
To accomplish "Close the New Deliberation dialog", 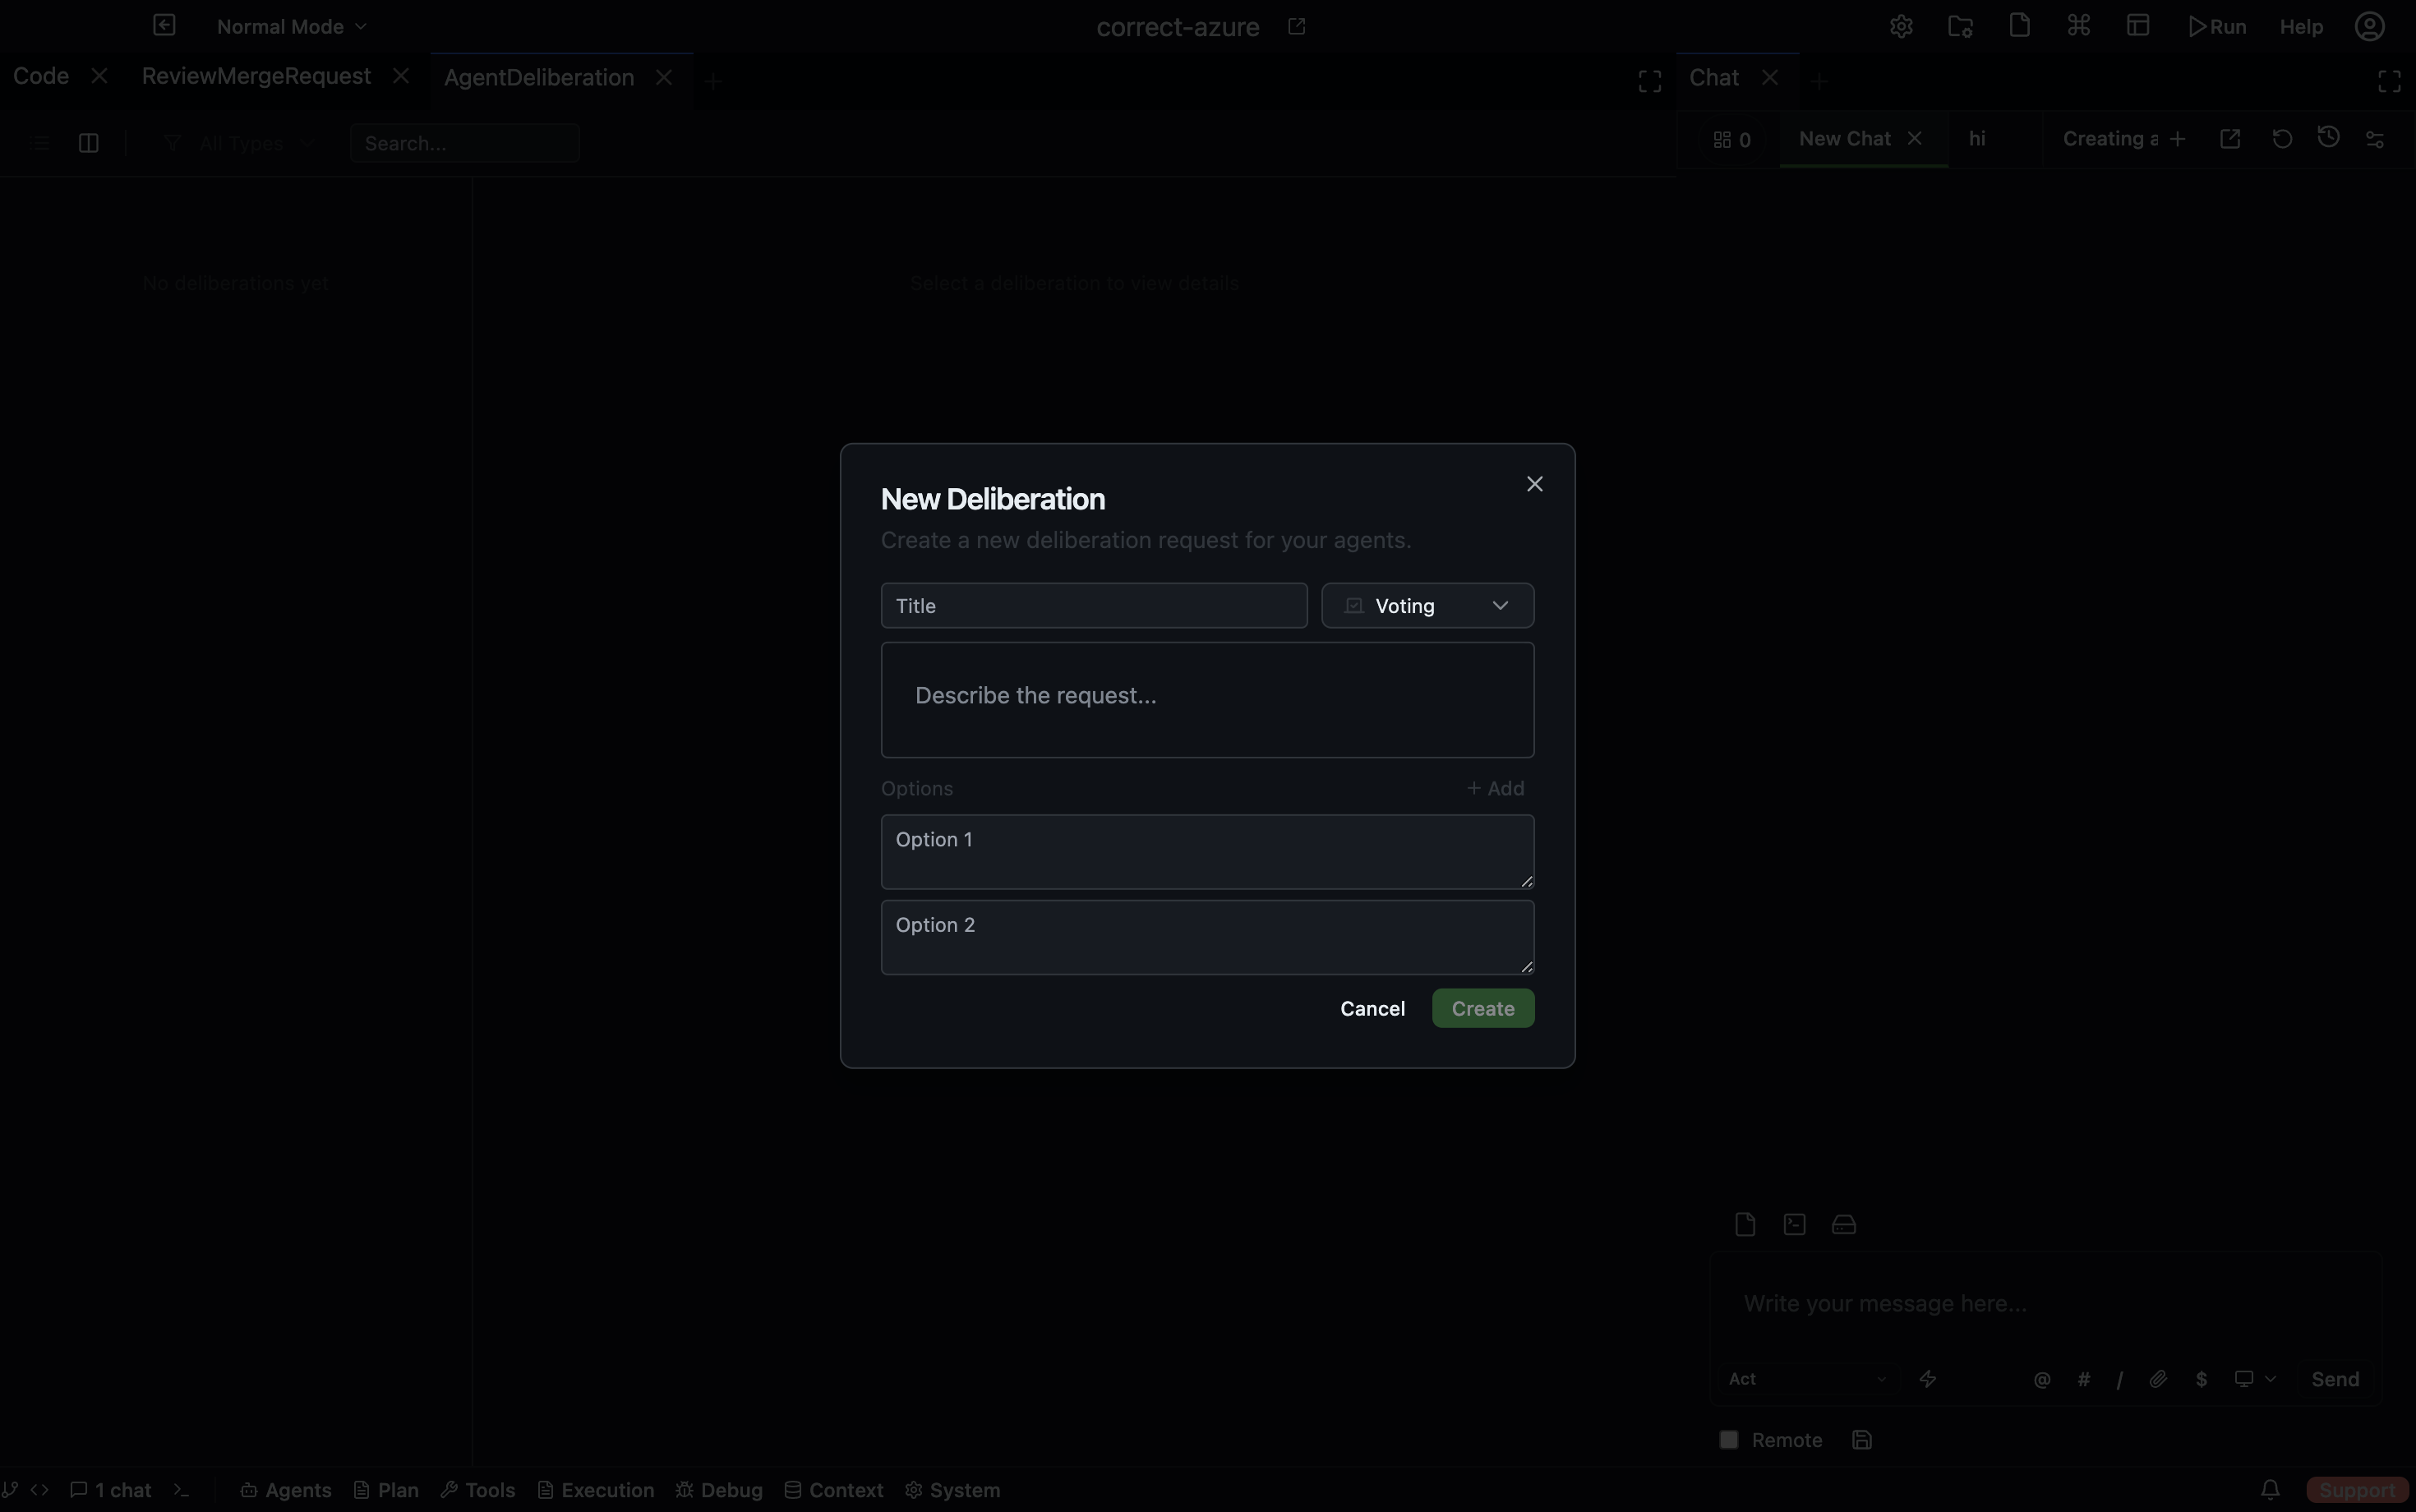I will click(x=1534, y=484).
